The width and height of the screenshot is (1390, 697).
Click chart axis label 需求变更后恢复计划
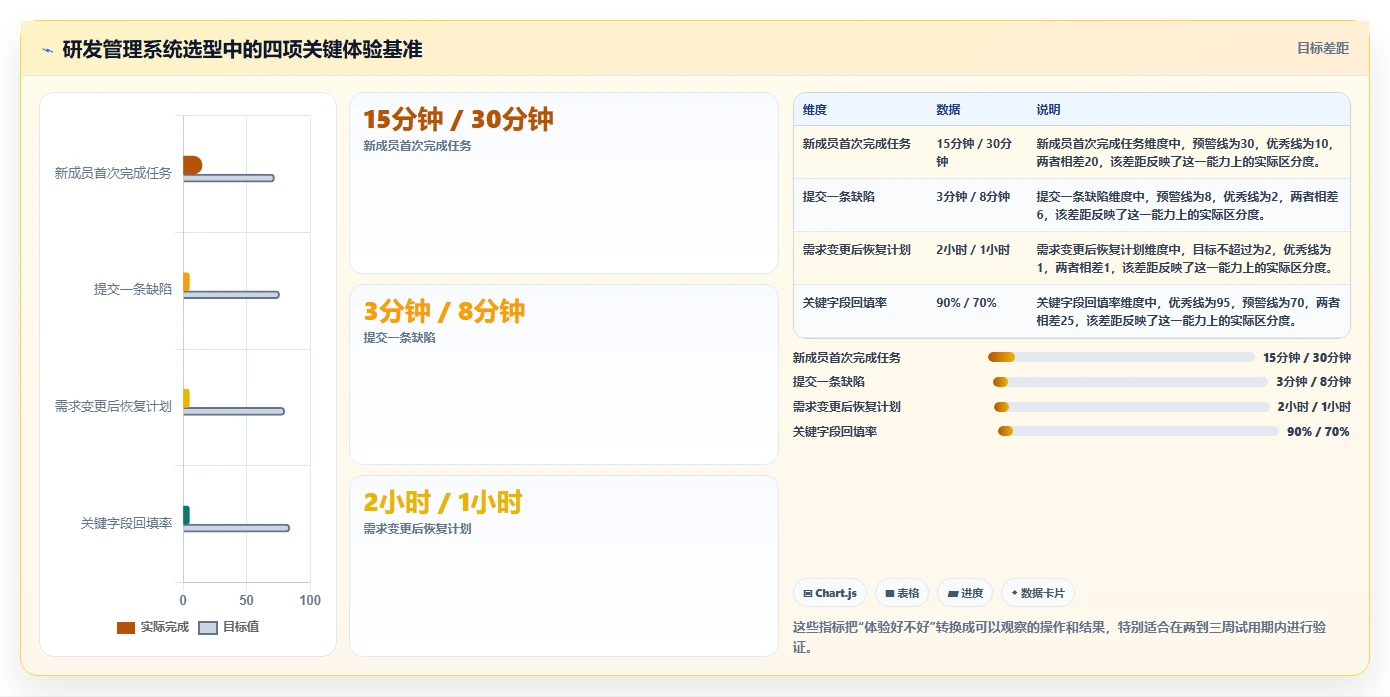tap(113, 407)
